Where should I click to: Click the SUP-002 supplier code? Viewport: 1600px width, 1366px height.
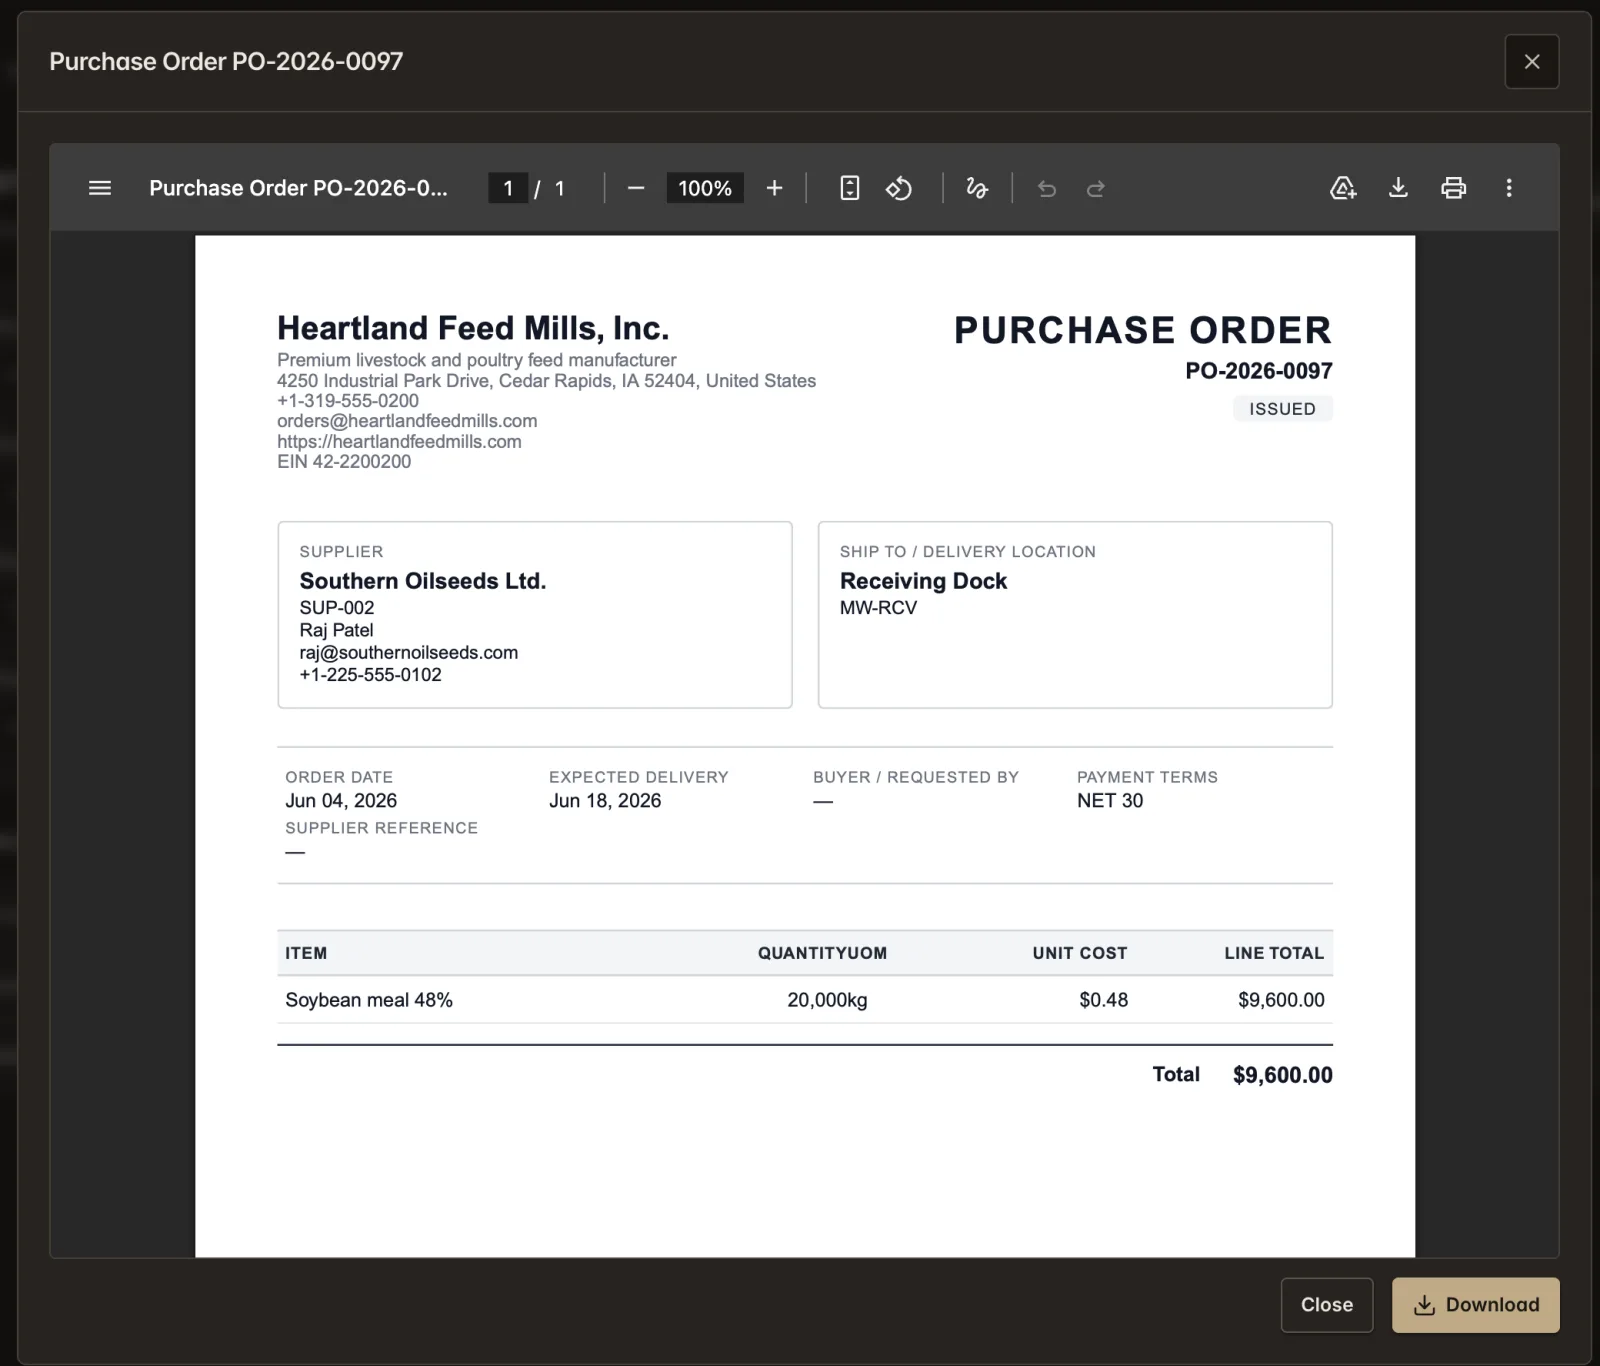(337, 608)
